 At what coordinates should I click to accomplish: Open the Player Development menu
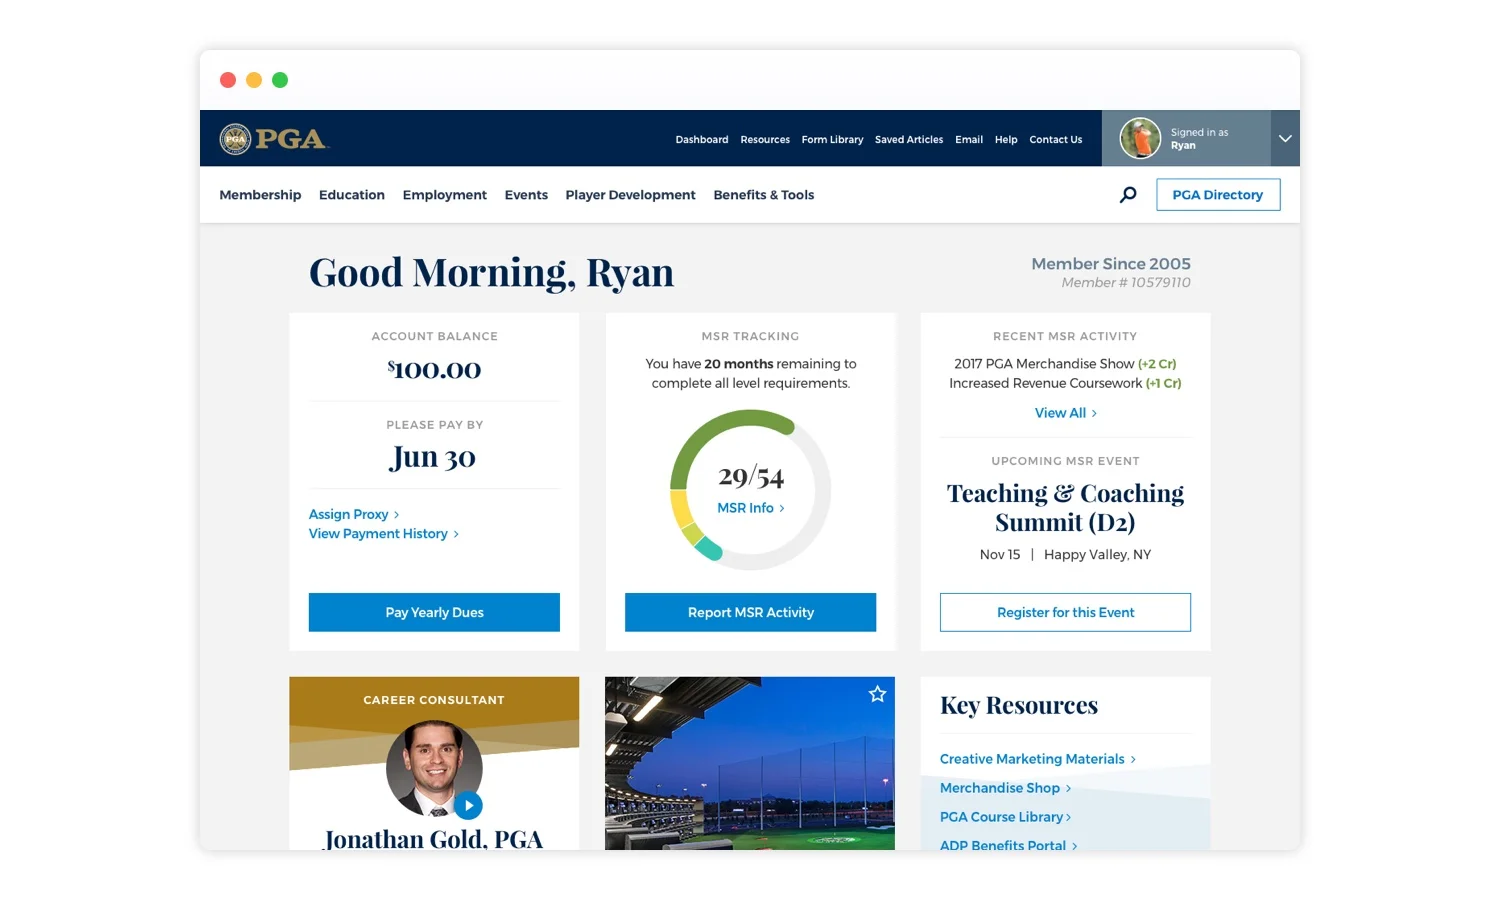tap(630, 195)
